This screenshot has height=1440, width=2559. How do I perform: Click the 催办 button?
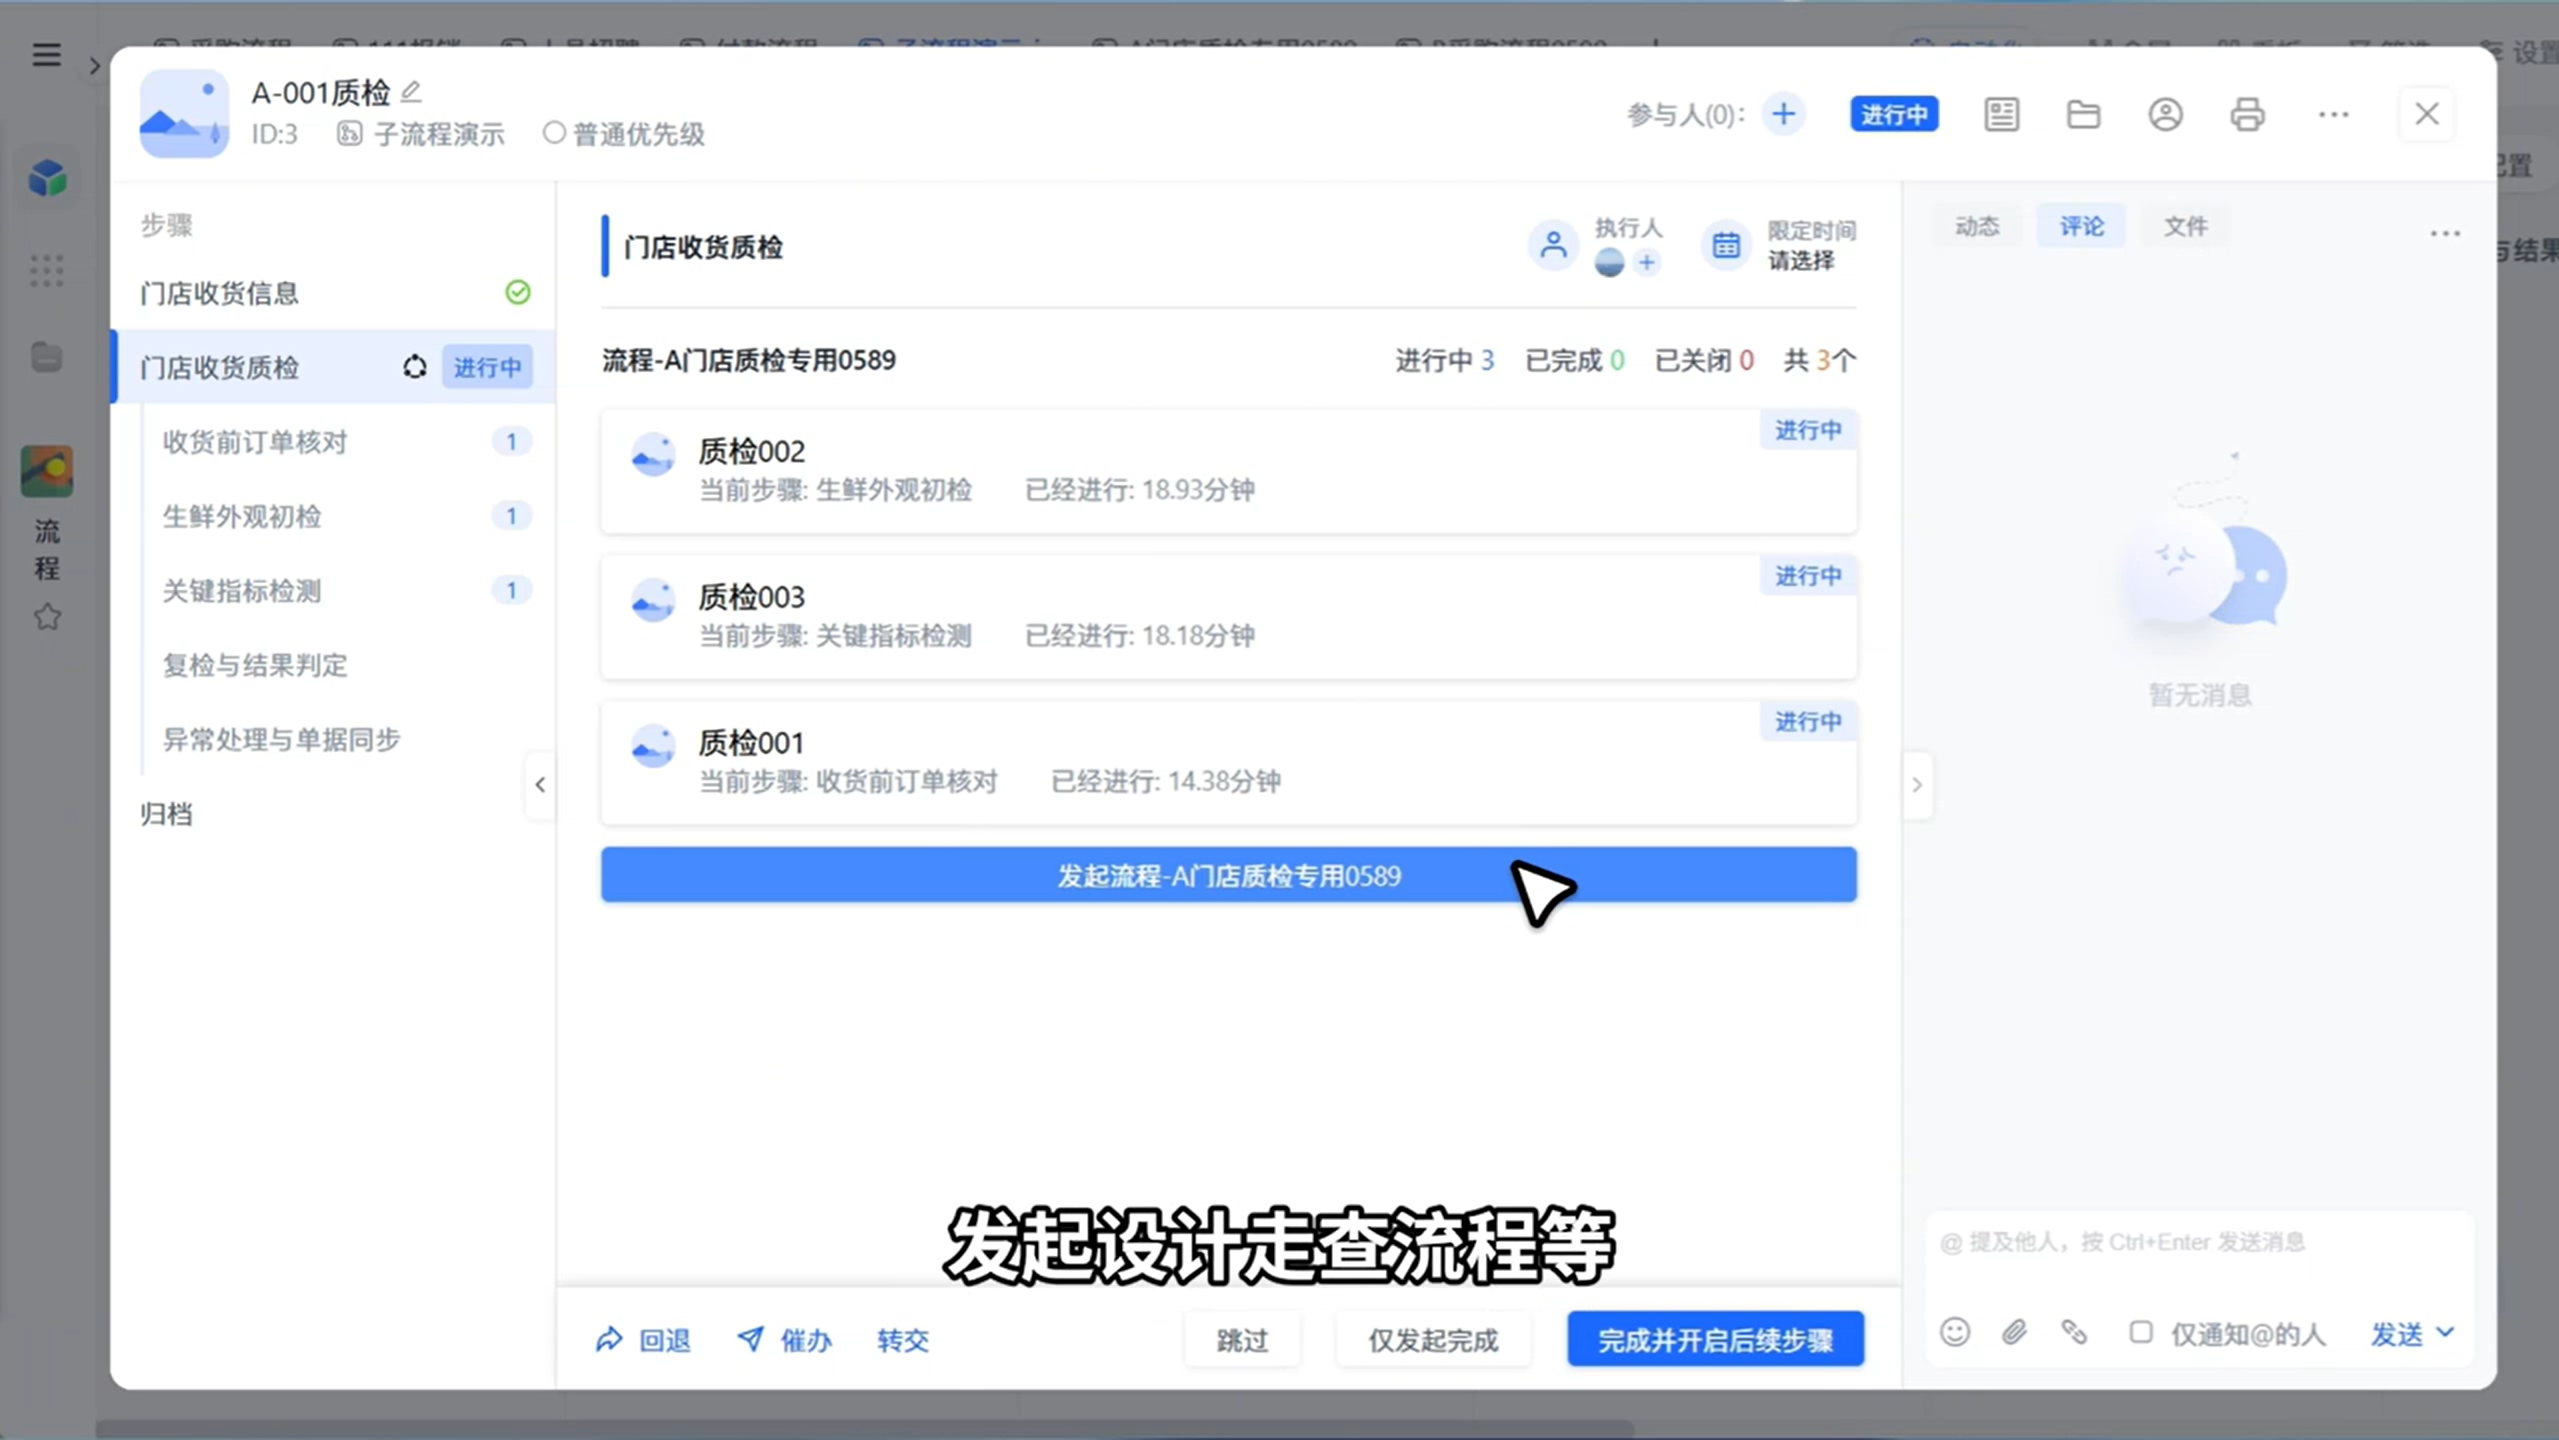784,1339
